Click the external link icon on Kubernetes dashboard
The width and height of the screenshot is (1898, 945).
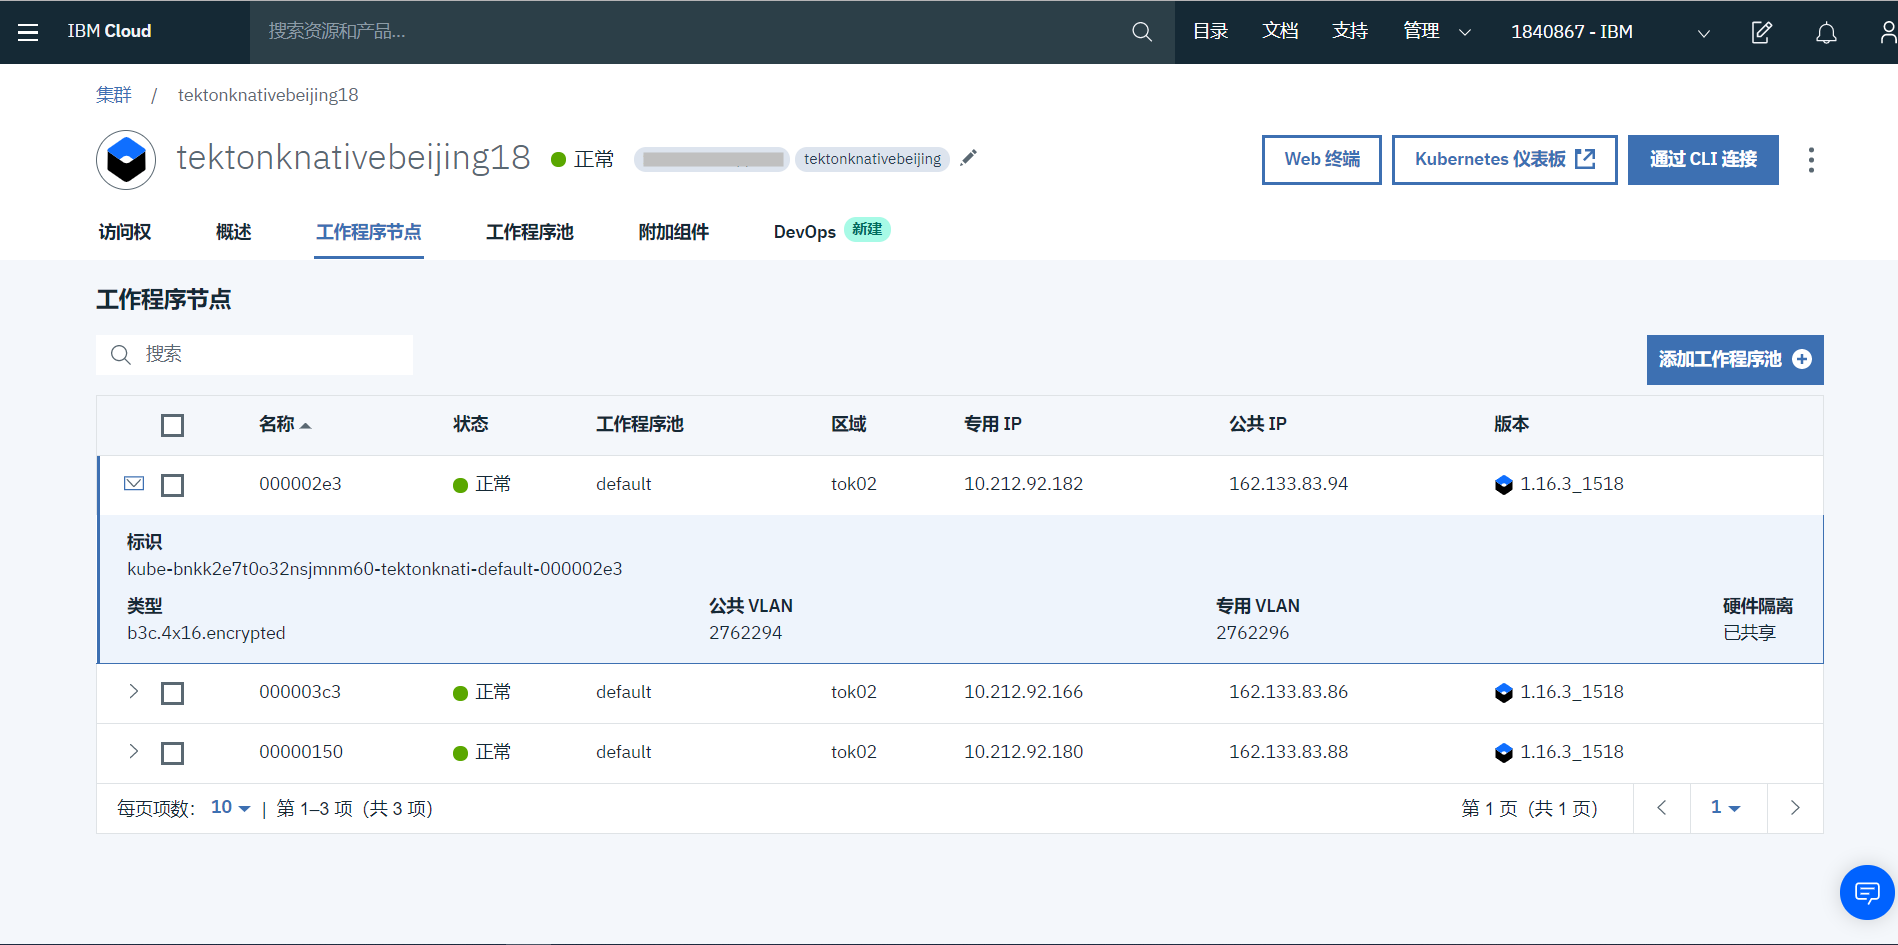[x=1585, y=159]
